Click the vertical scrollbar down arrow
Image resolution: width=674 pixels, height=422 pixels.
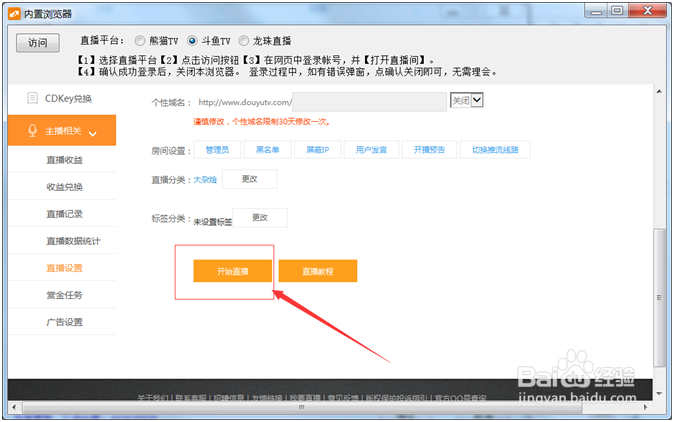659,393
